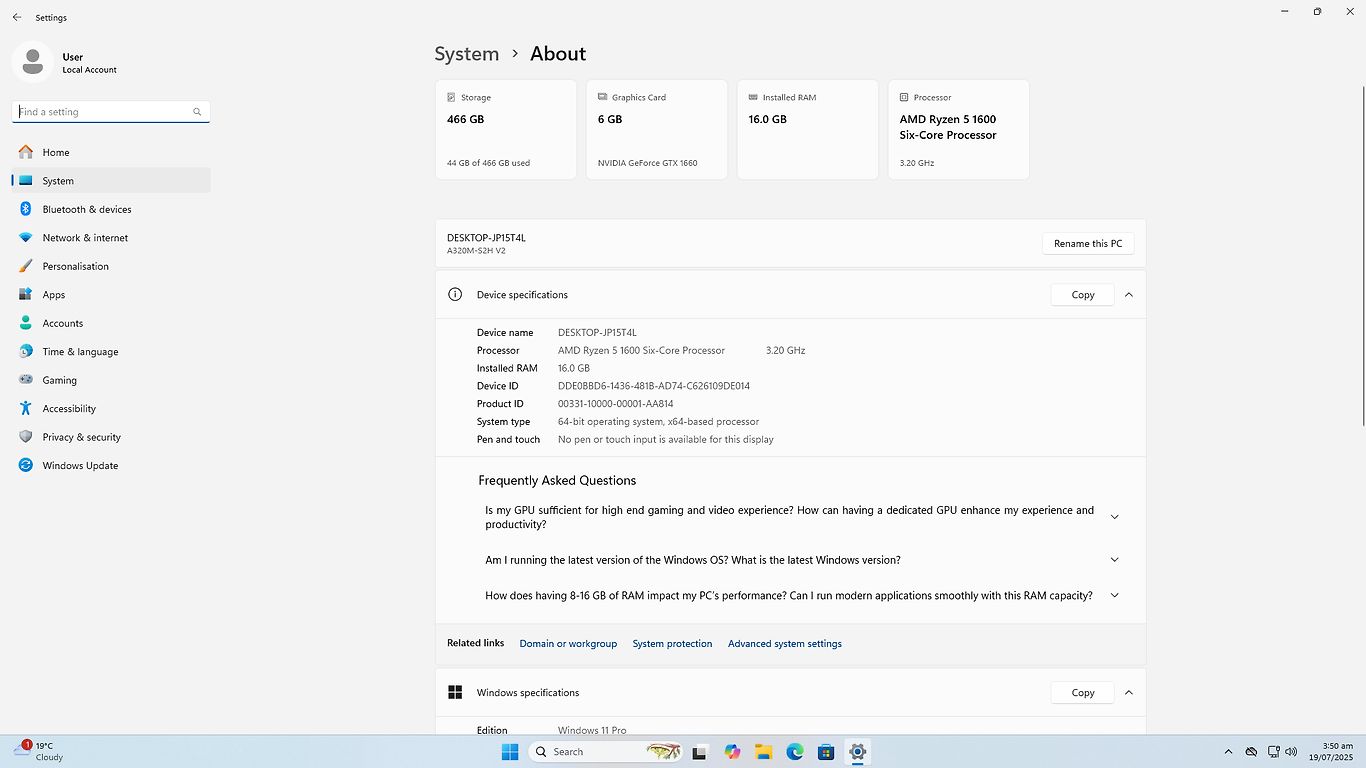This screenshot has width=1366, height=768.
Task: Select System in the sidebar
Action: 111,181
